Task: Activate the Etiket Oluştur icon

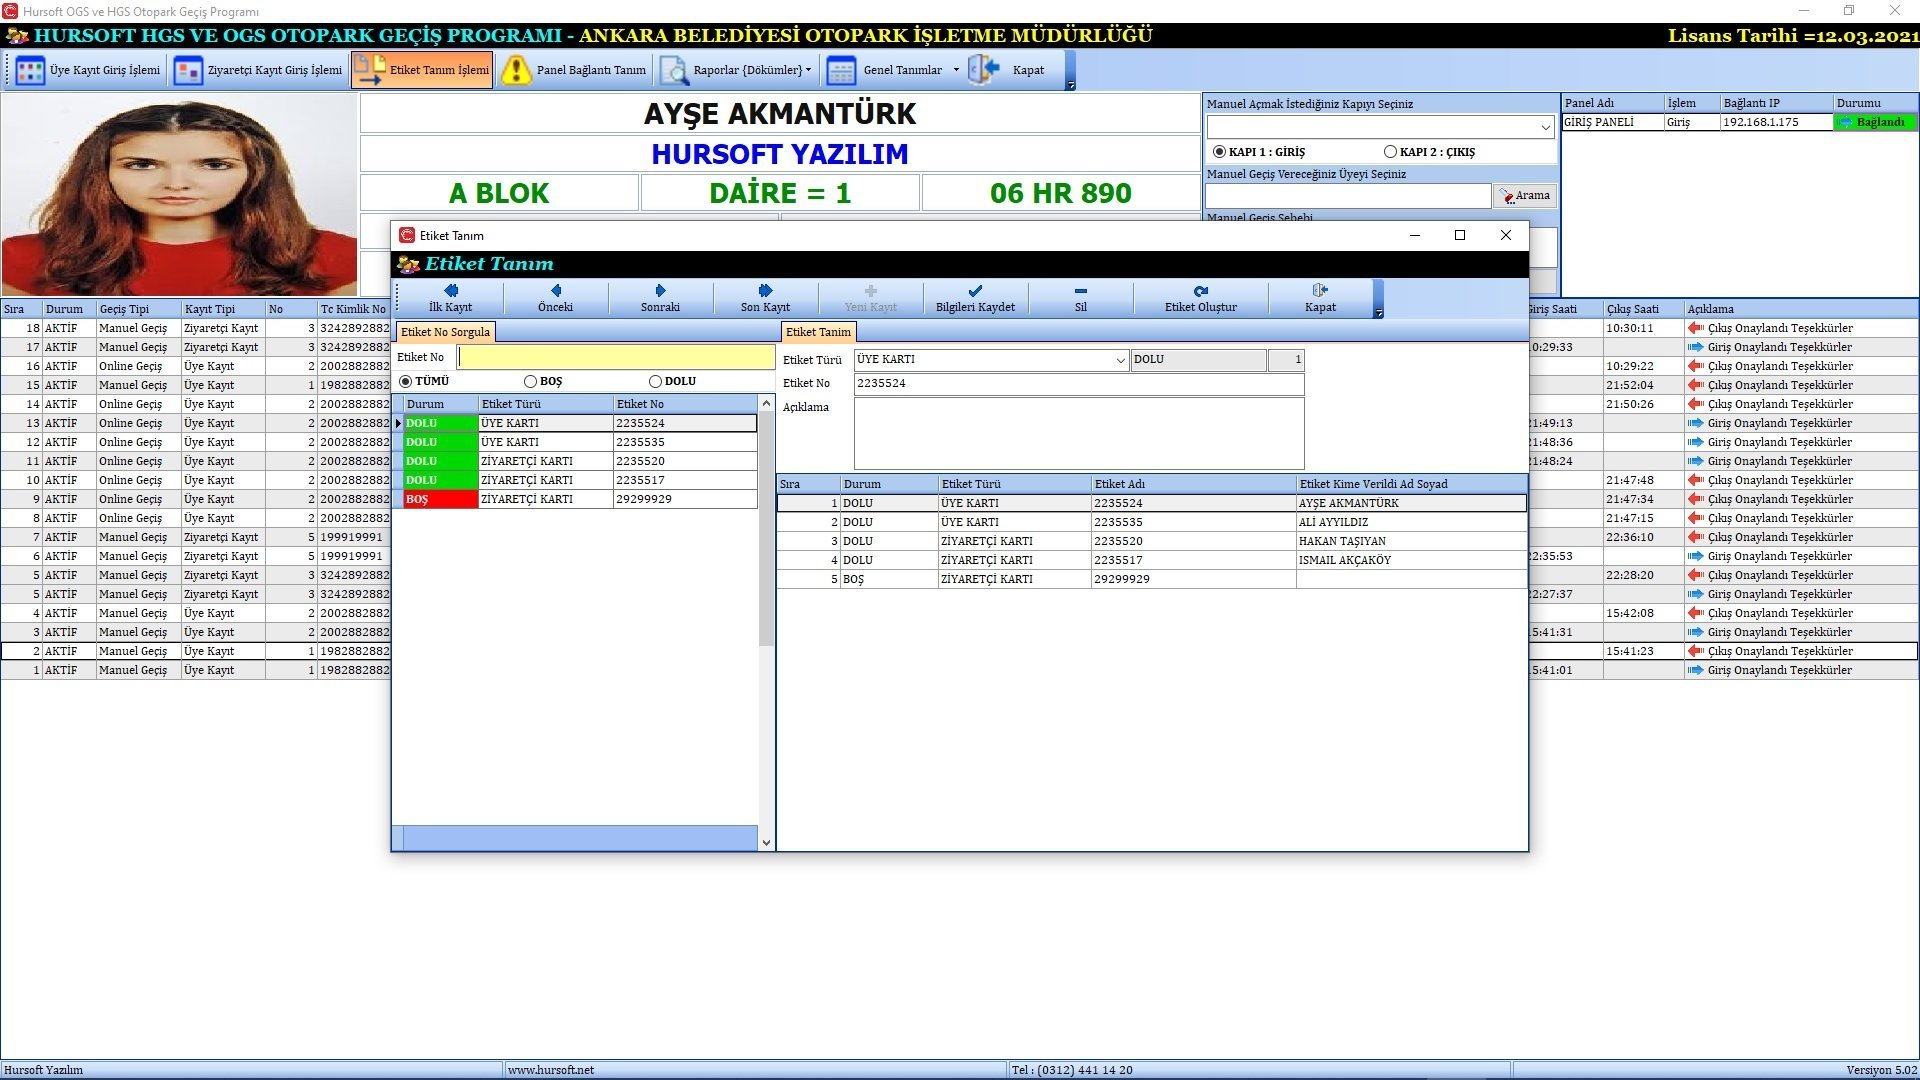Action: [x=1200, y=297]
